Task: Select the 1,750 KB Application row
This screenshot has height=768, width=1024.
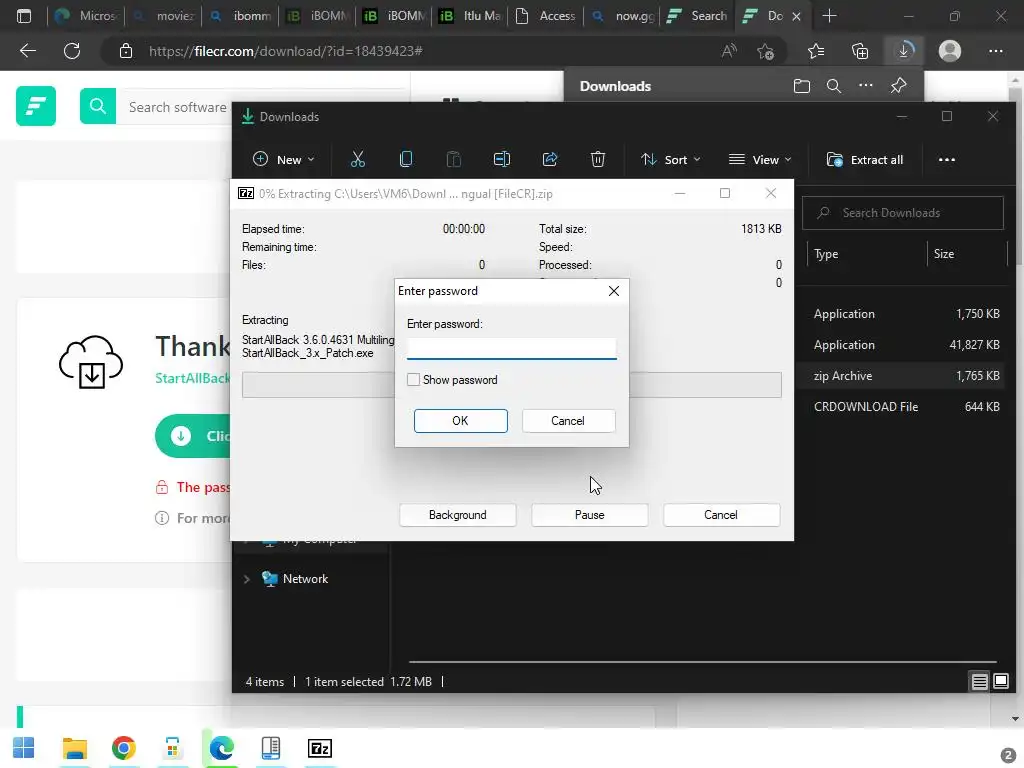Action: click(x=900, y=313)
